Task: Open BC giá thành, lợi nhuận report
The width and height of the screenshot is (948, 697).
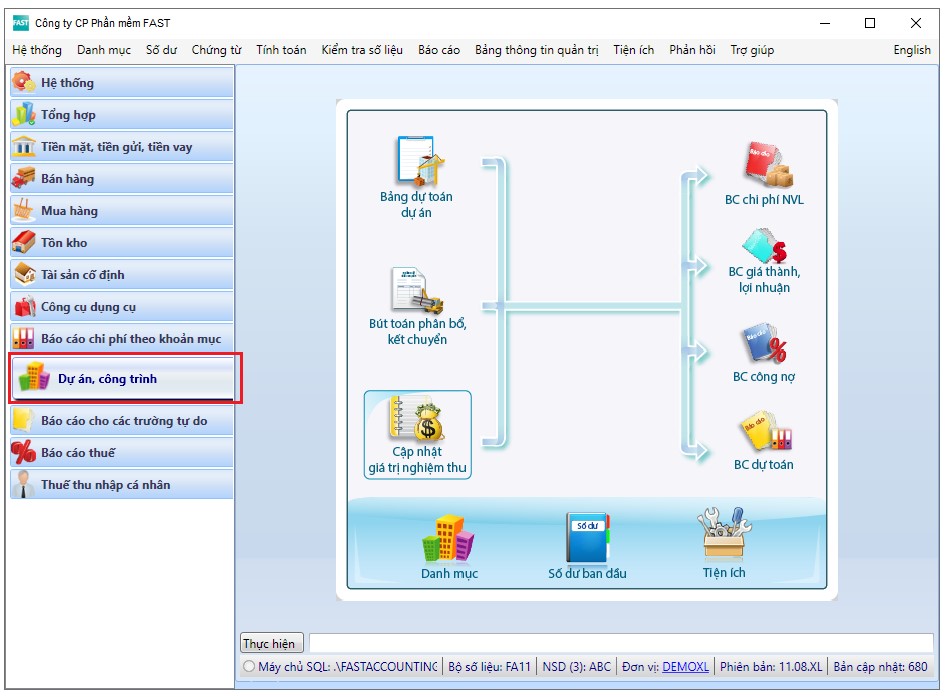Action: coord(765,246)
